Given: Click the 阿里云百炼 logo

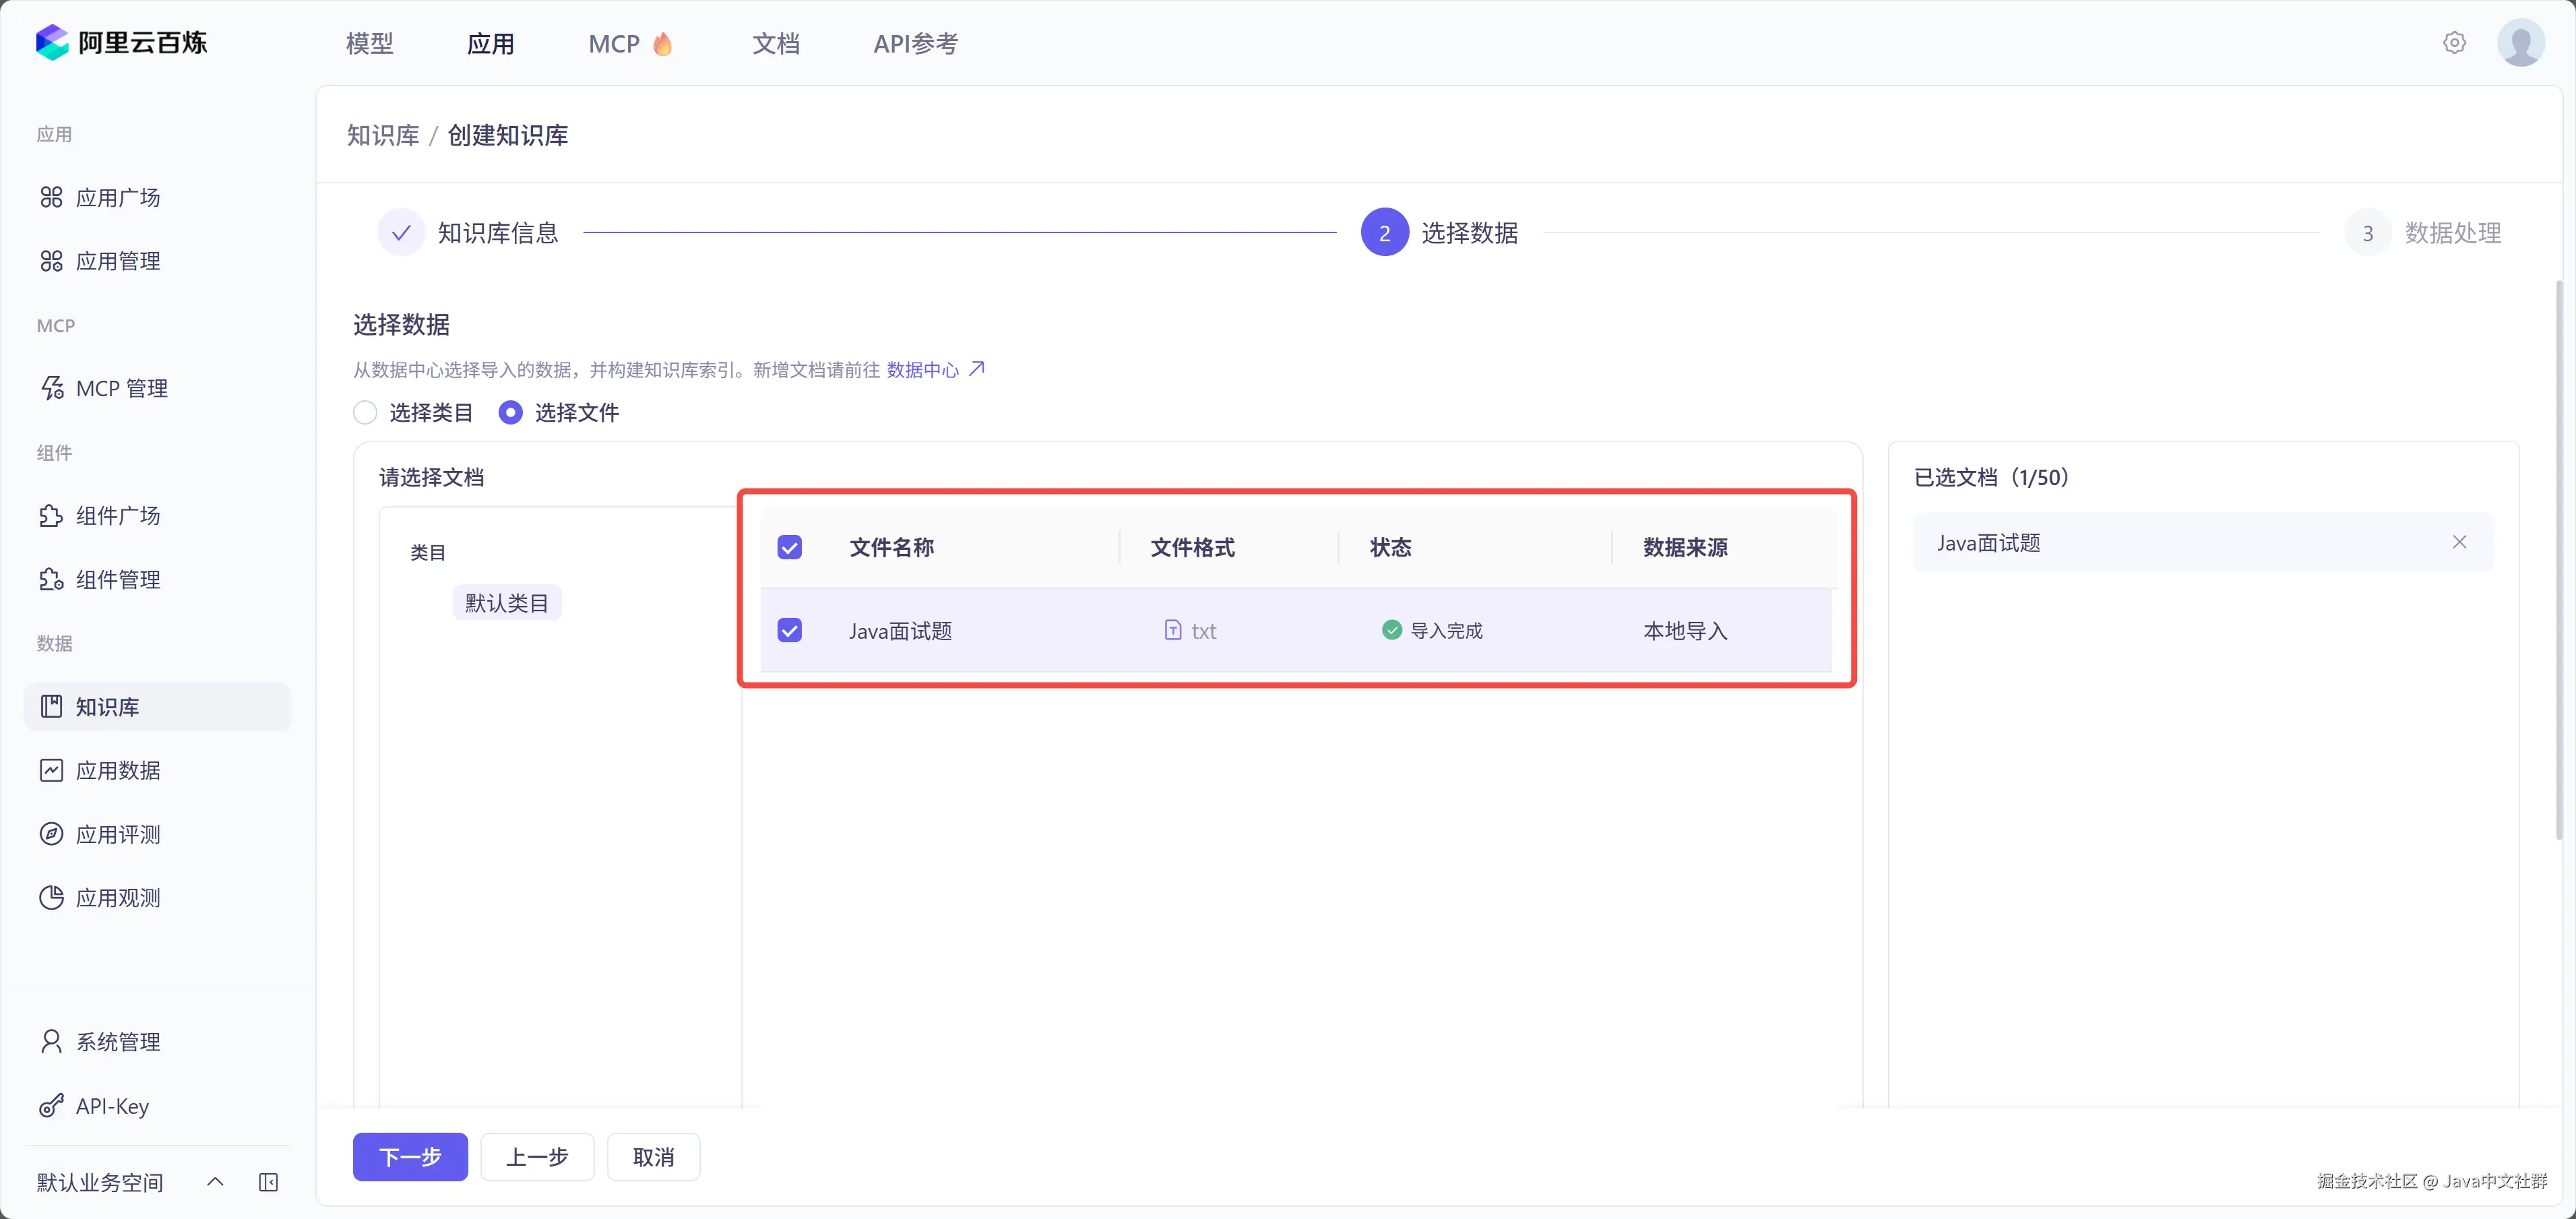Looking at the screenshot, I should [x=121, y=43].
